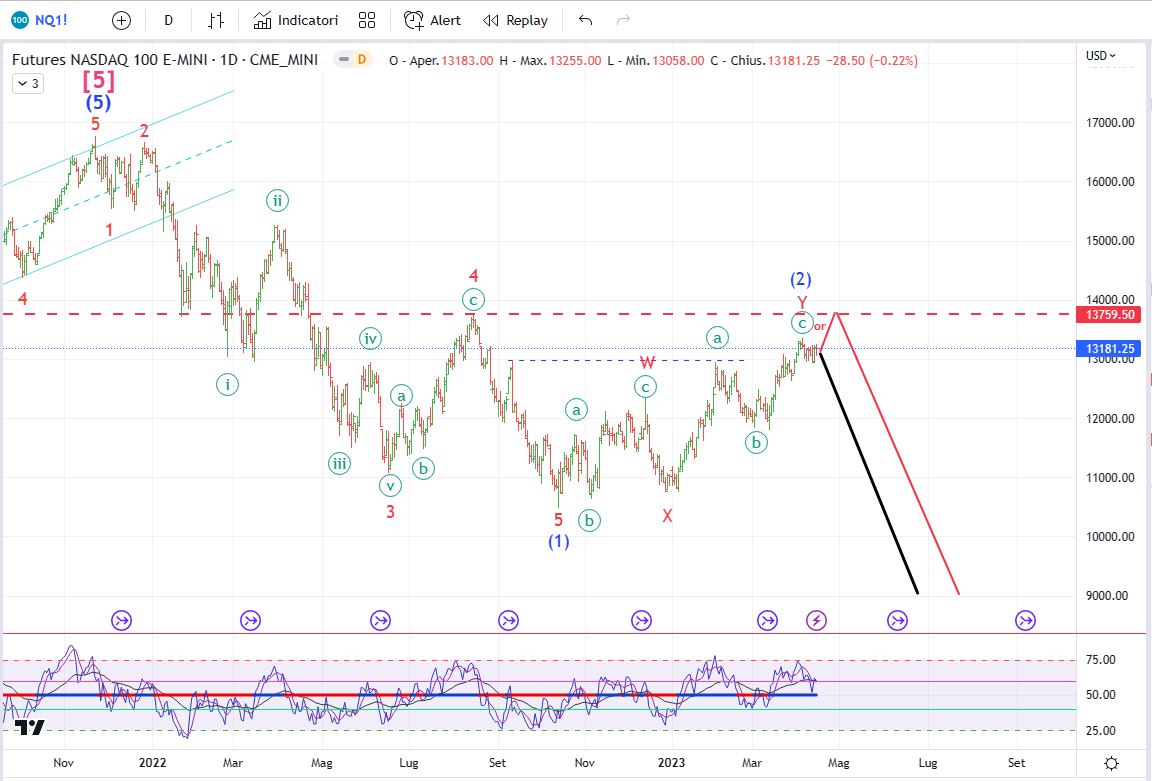Click event marker below Mar 2022
Screen dimensions: 1152x781
251,621
